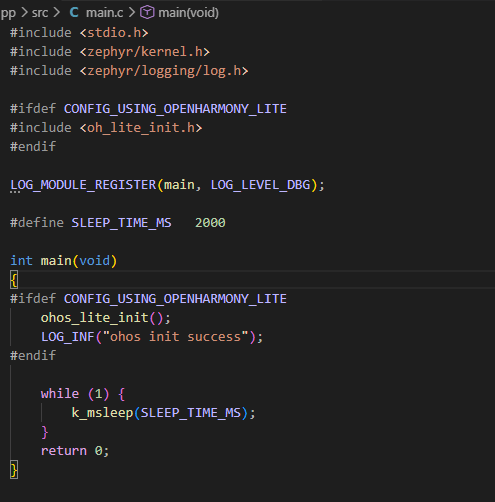Click "ohos init success" string literal
Image resolution: width=495 pixels, height=502 pixels.
click(x=175, y=337)
